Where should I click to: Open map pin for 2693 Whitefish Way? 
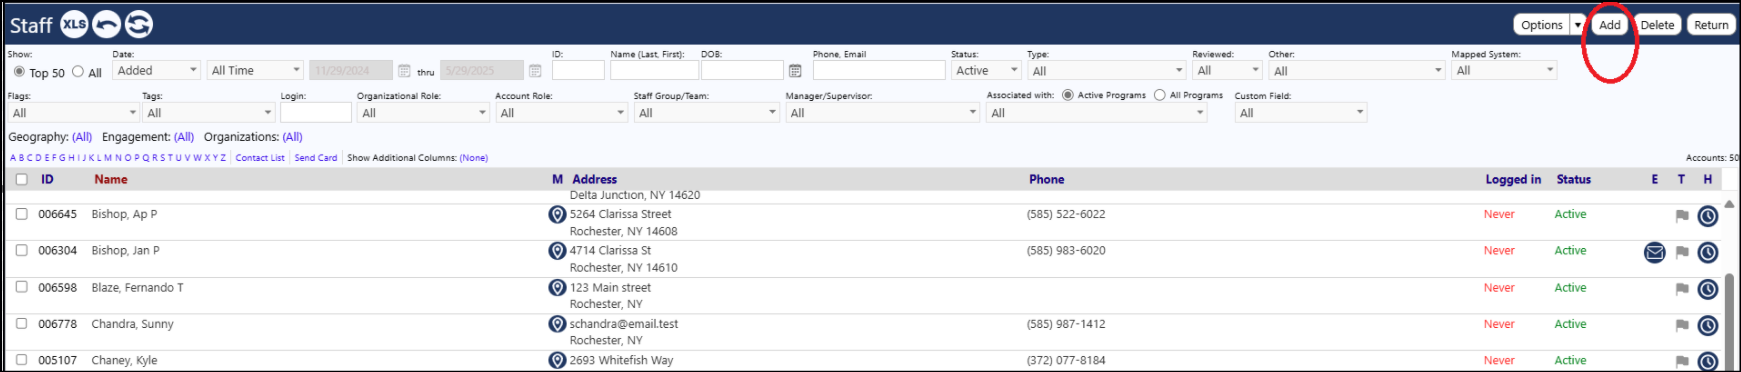558,360
